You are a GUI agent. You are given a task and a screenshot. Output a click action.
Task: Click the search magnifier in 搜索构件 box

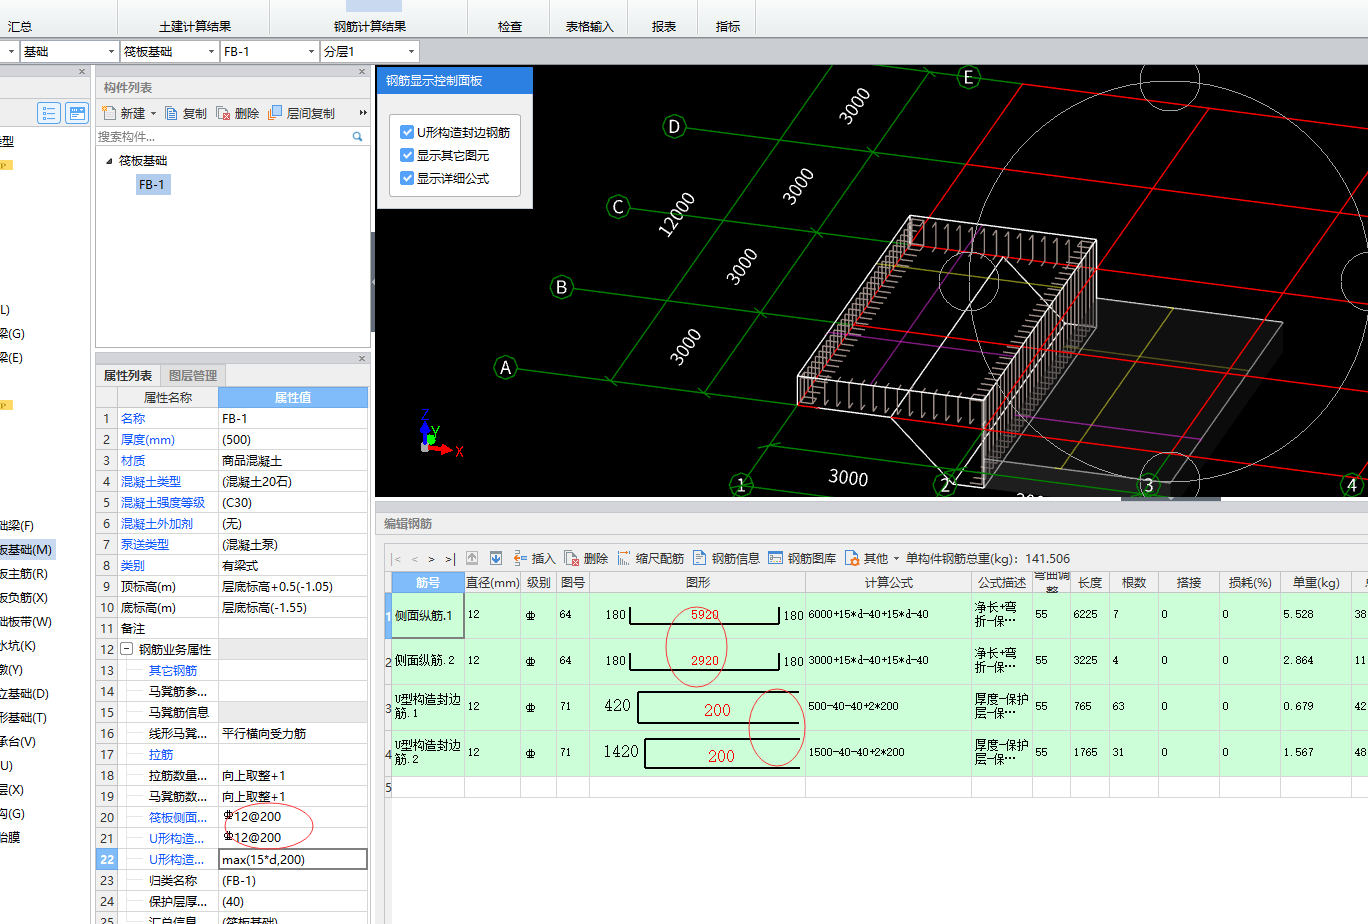pyautogui.click(x=358, y=136)
